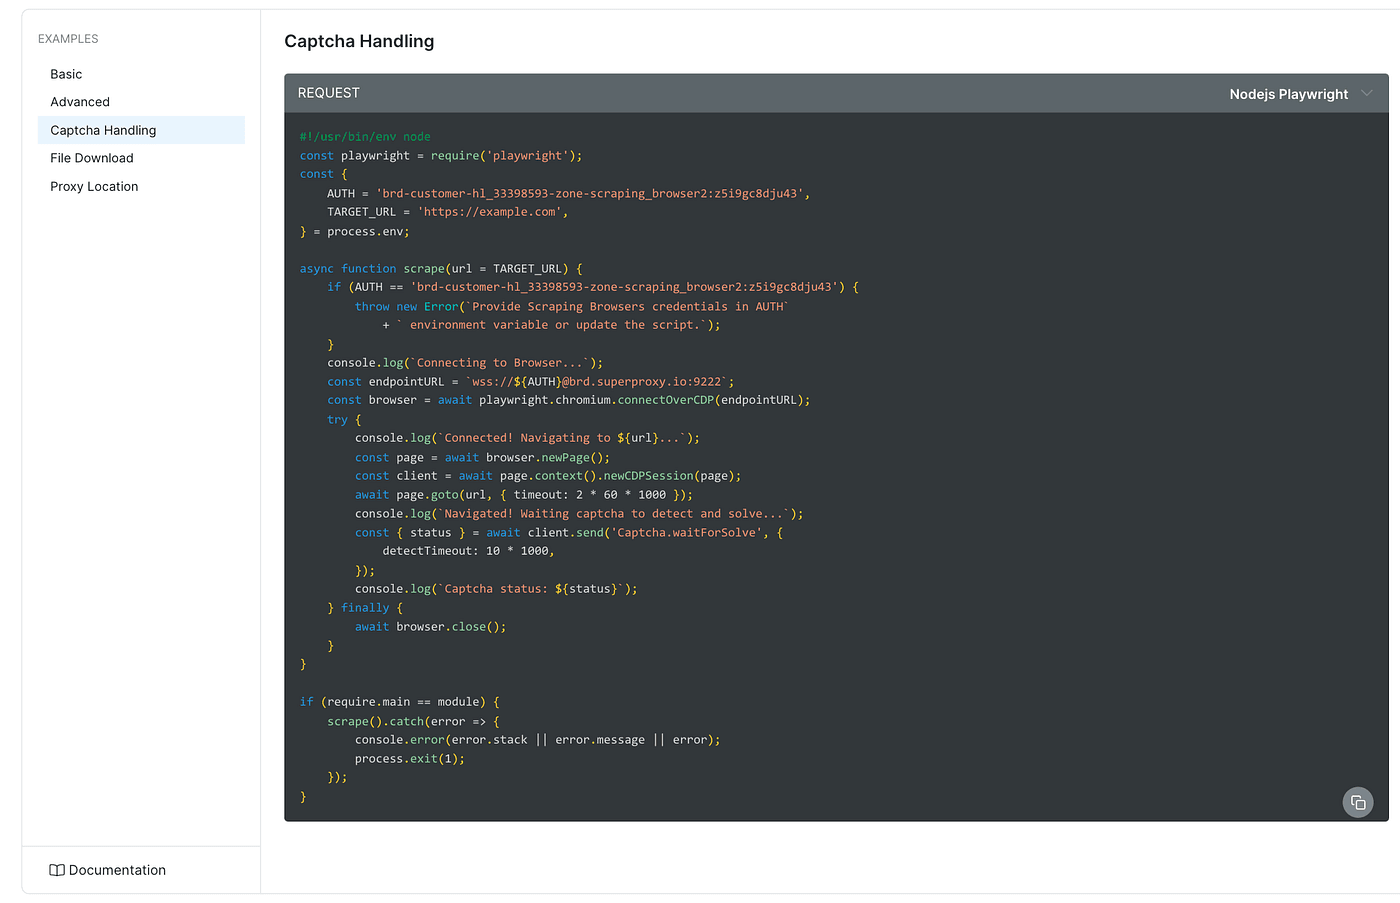The height and width of the screenshot is (903, 1400).
Task: Click the browser.close() line in code
Action: tap(430, 627)
